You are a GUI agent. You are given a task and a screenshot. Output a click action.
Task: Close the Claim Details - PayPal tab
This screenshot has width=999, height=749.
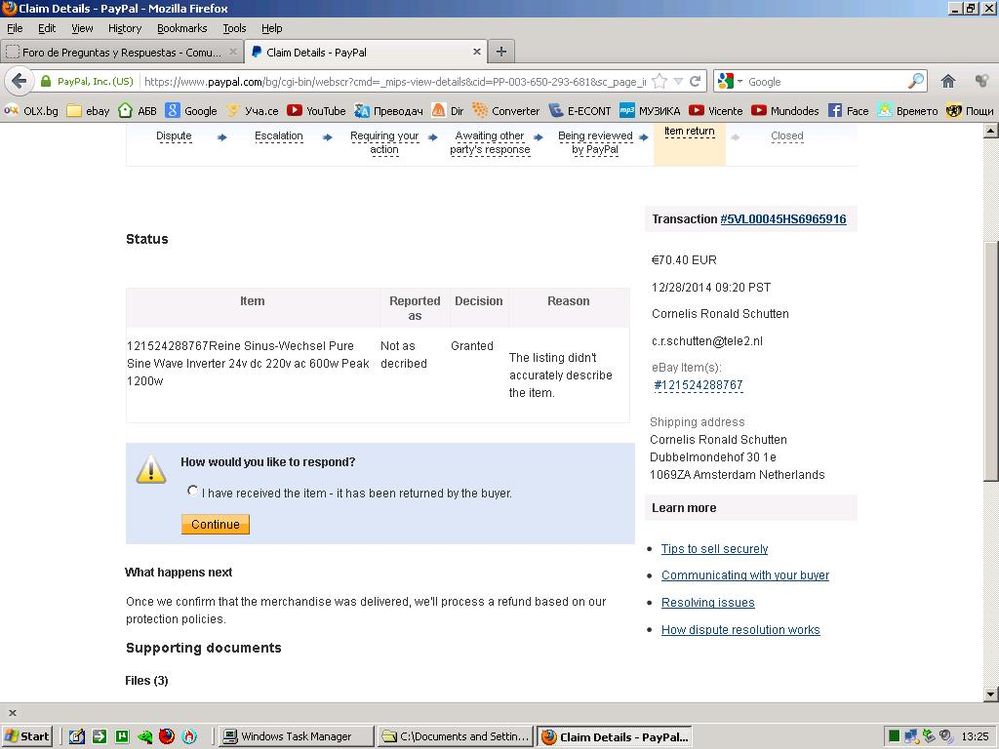(477, 52)
